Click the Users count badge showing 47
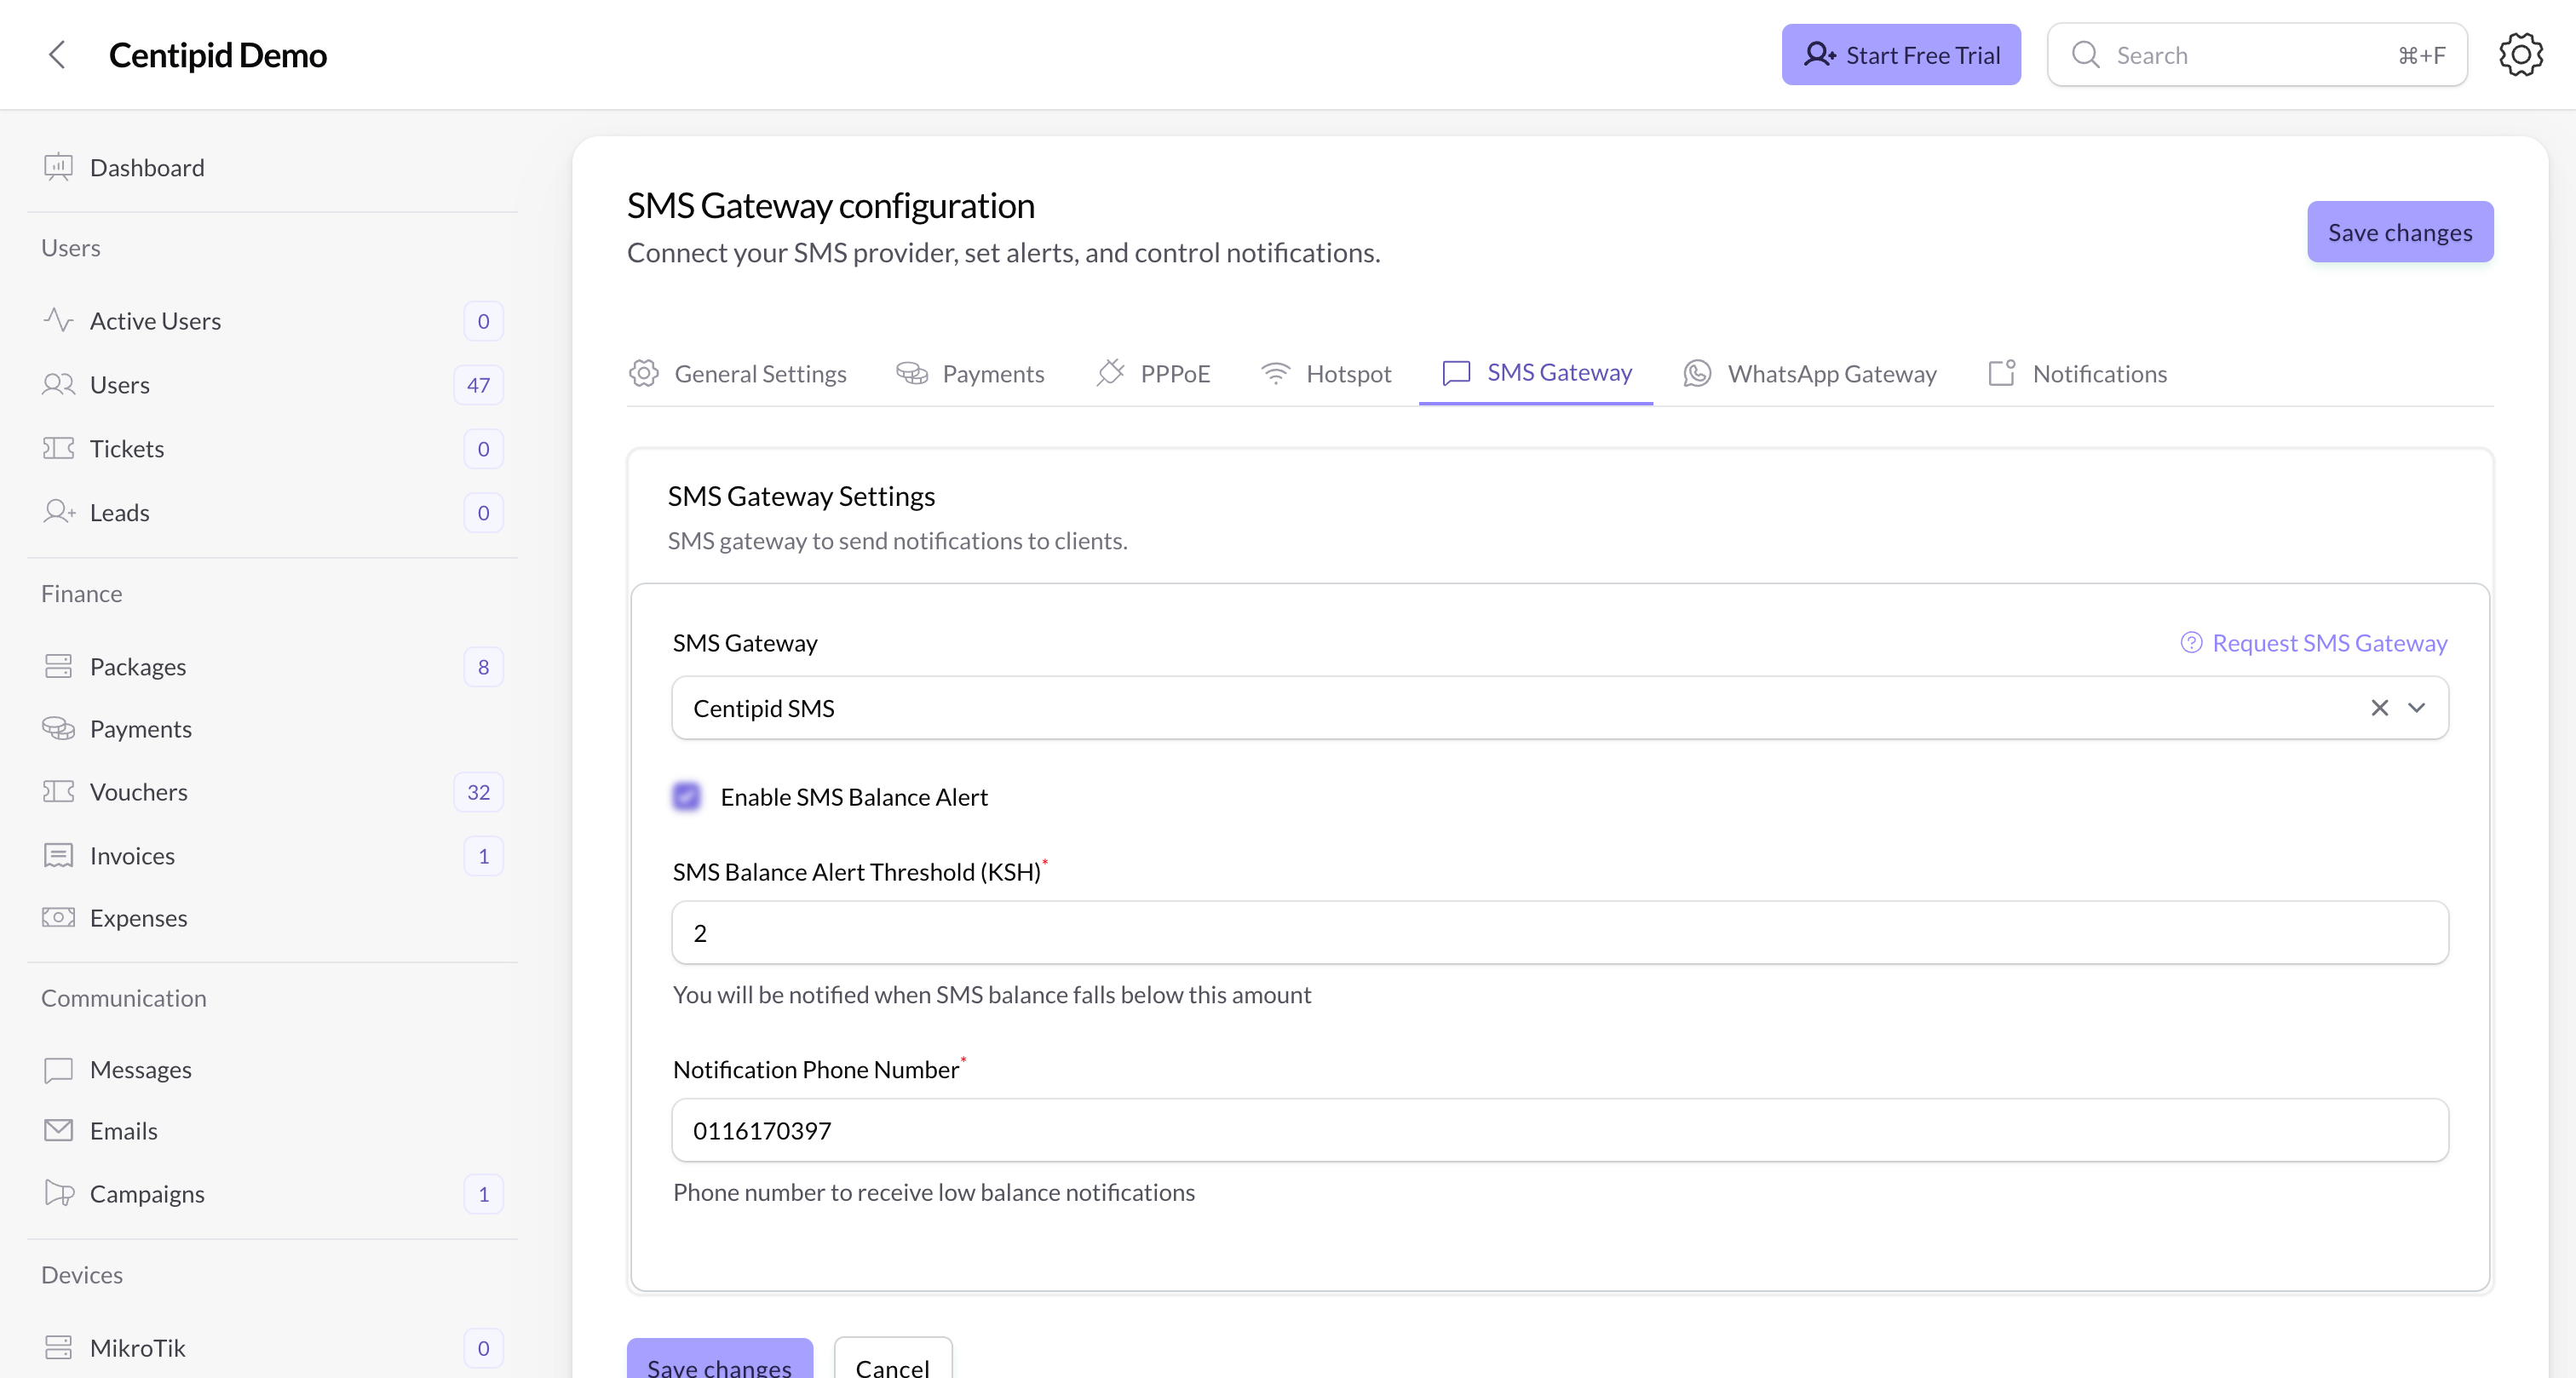This screenshot has width=2576, height=1378. (x=477, y=384)
